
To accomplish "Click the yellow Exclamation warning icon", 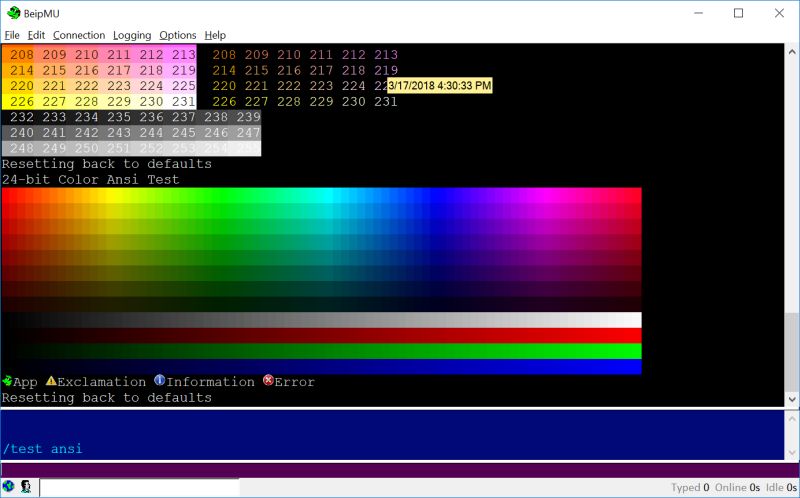I will click(x=51, y=381).
